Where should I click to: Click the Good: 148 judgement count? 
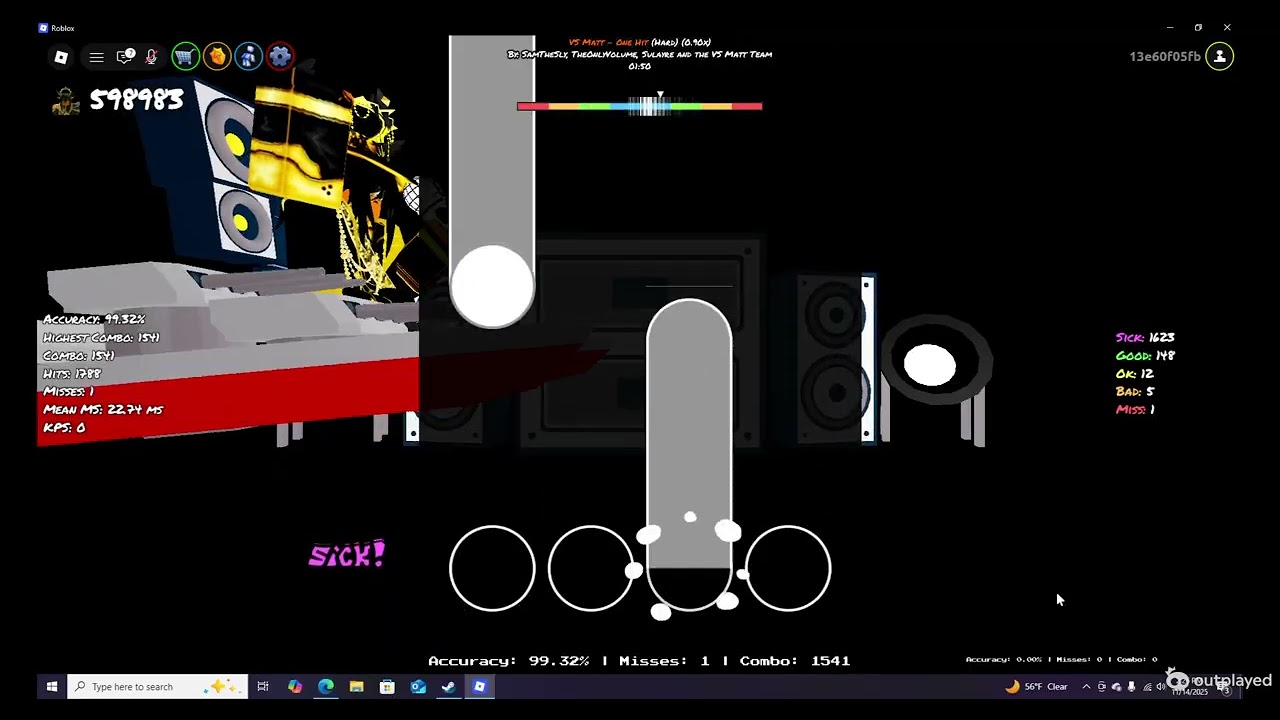pyautogui.click(x=1145, y=356)
